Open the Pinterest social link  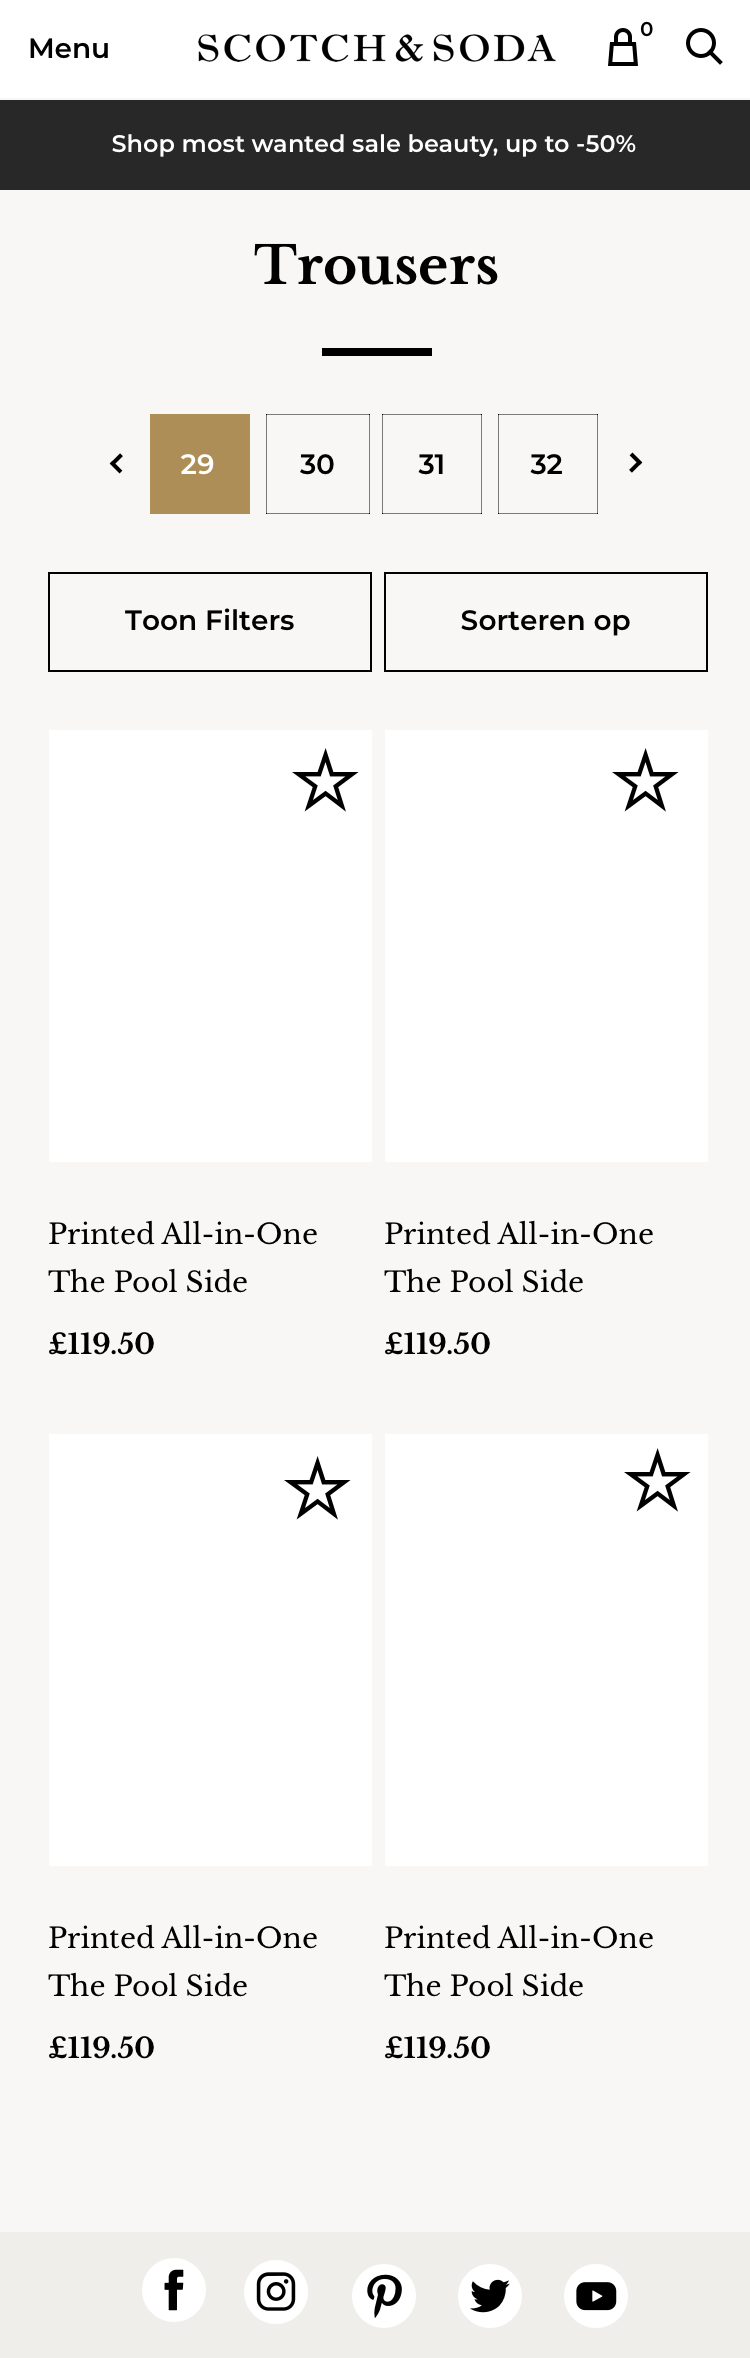click(384, 2295)
